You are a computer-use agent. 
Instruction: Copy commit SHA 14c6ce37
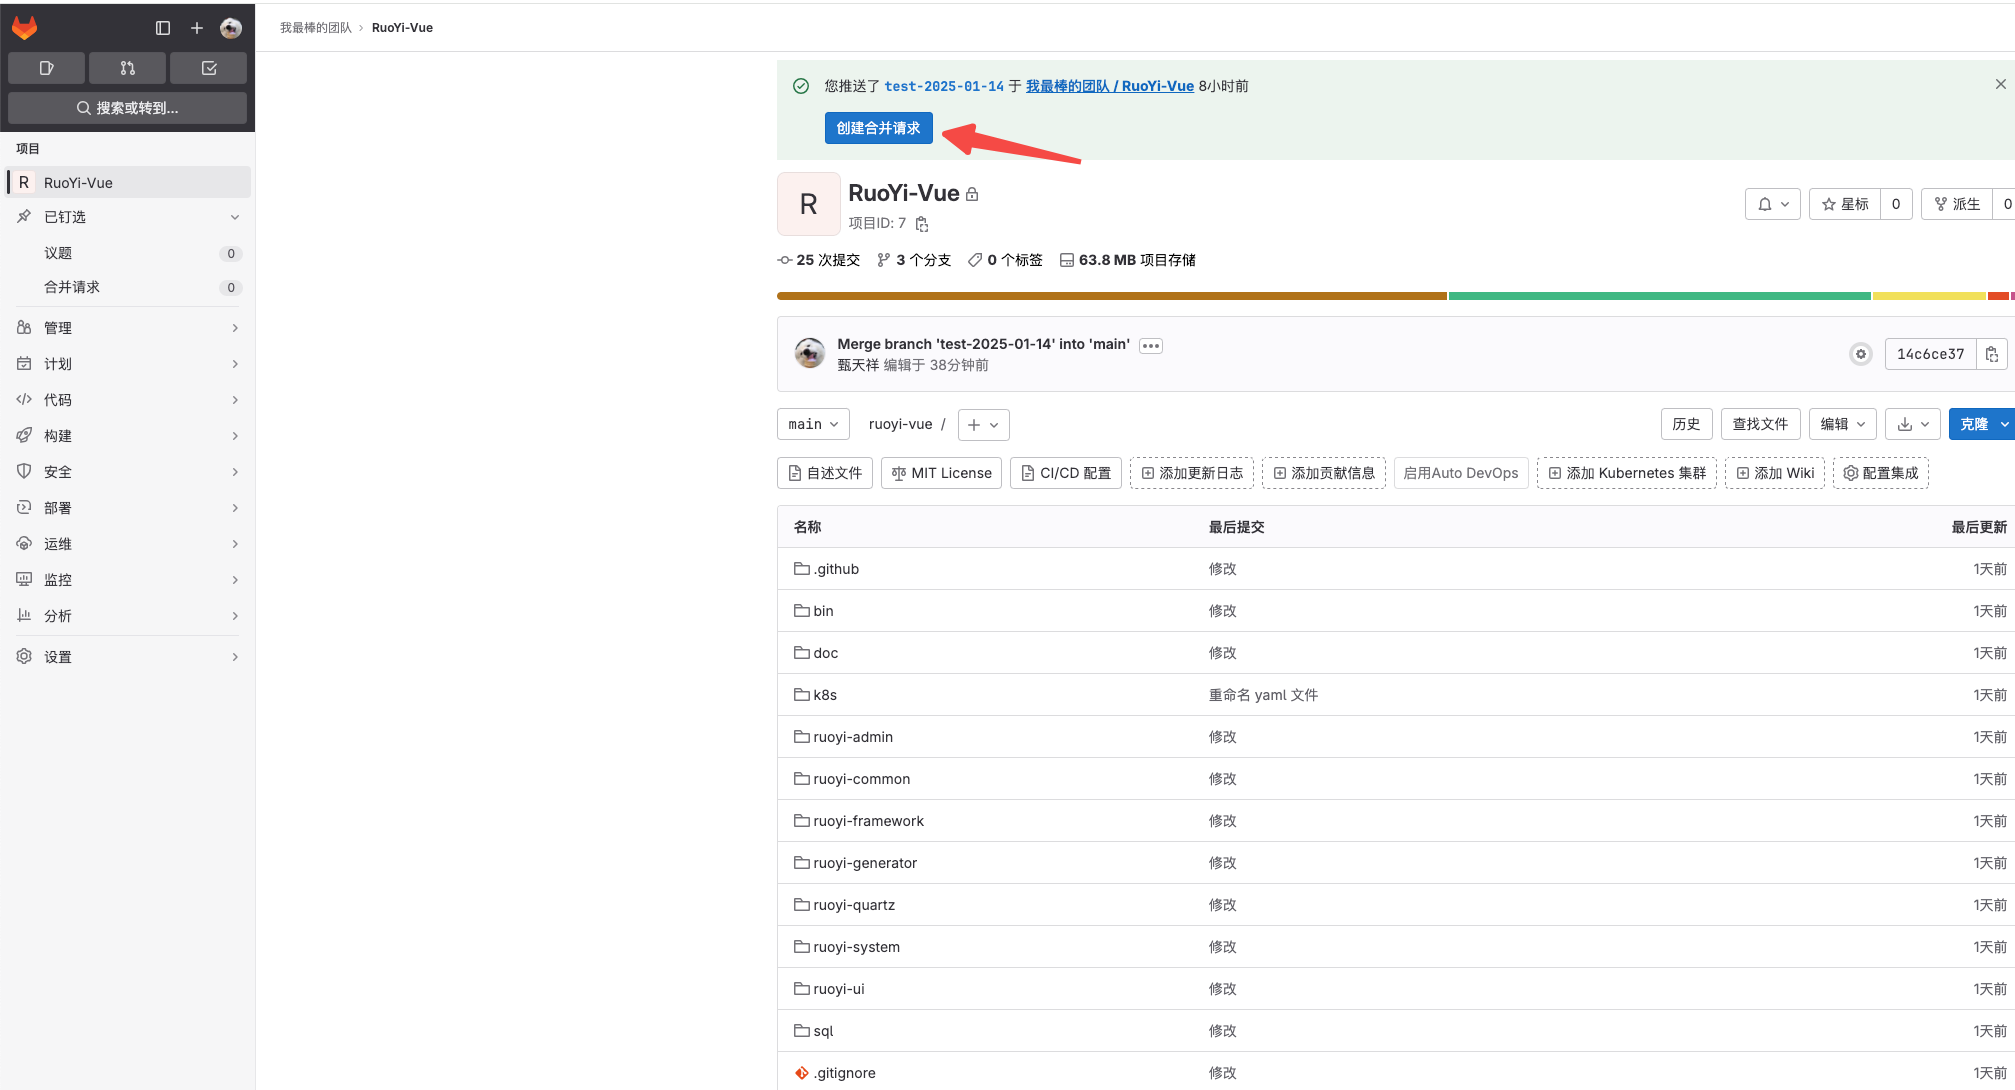tap(1992, 354)
